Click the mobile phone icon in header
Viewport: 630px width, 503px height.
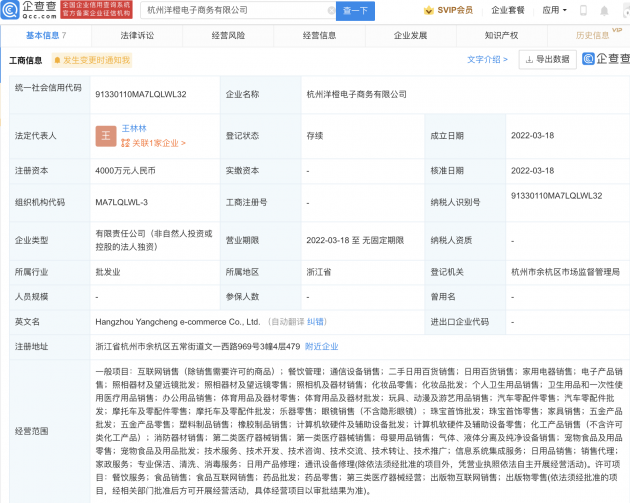click(x=583, y=11)
